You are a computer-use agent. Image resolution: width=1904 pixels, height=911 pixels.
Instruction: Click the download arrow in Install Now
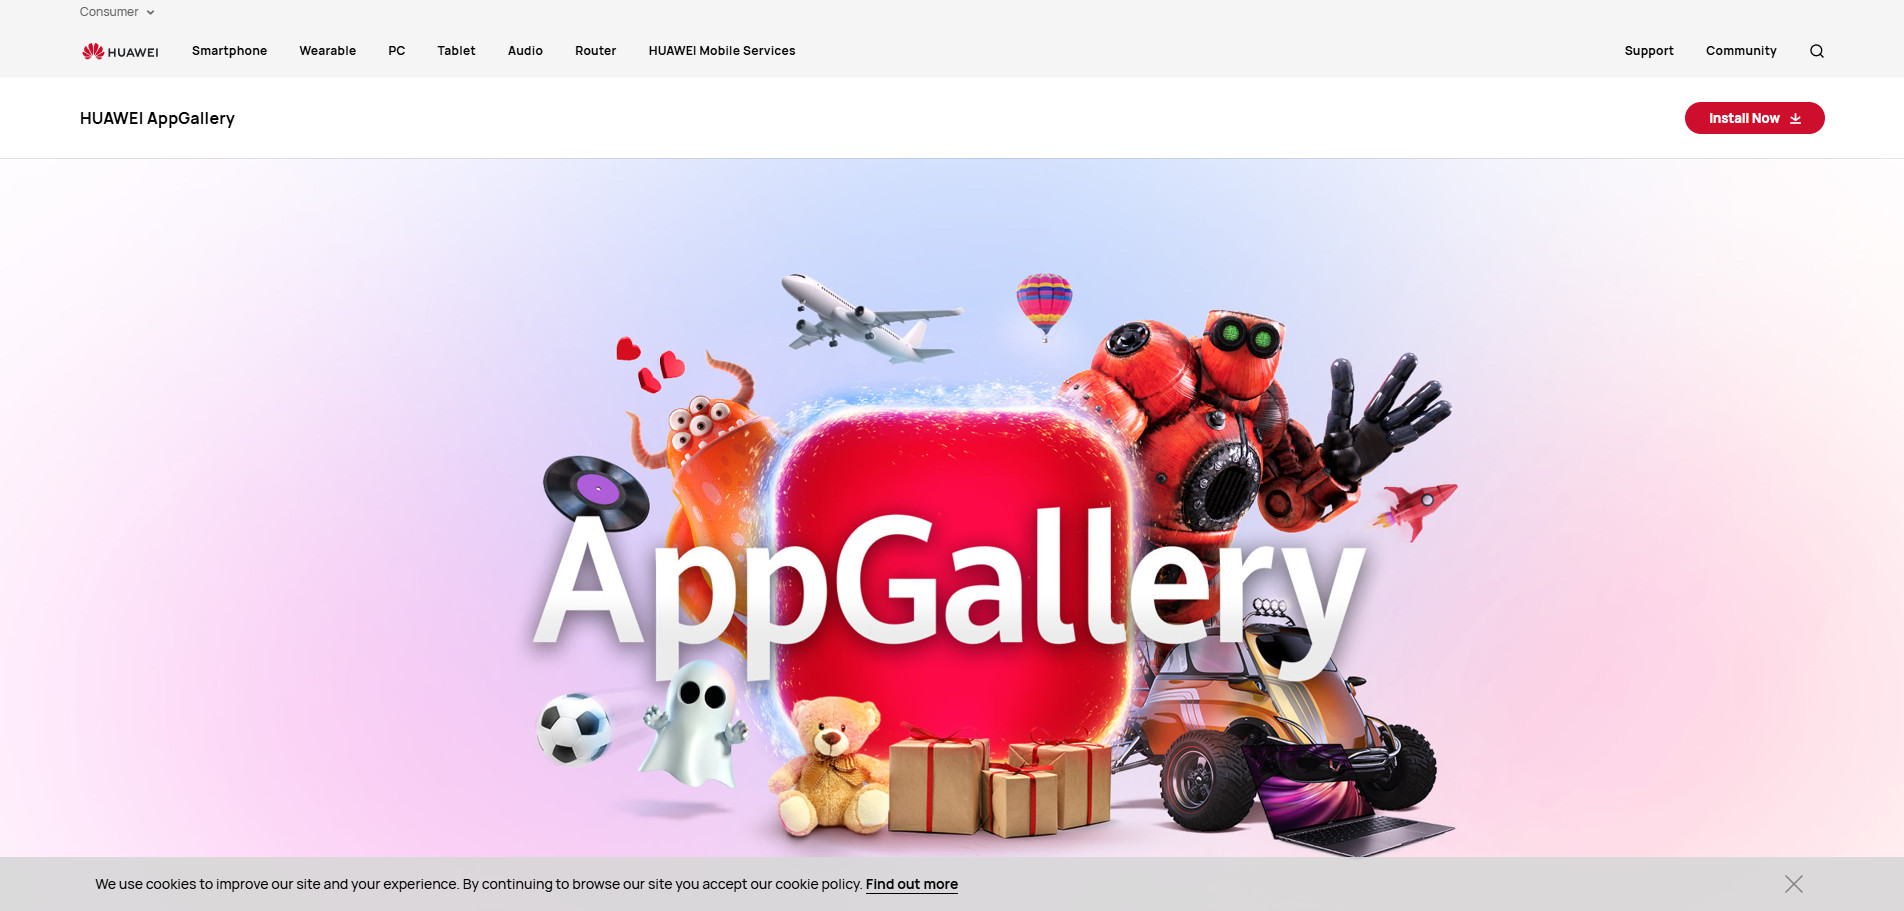[x=1796, y=118]
